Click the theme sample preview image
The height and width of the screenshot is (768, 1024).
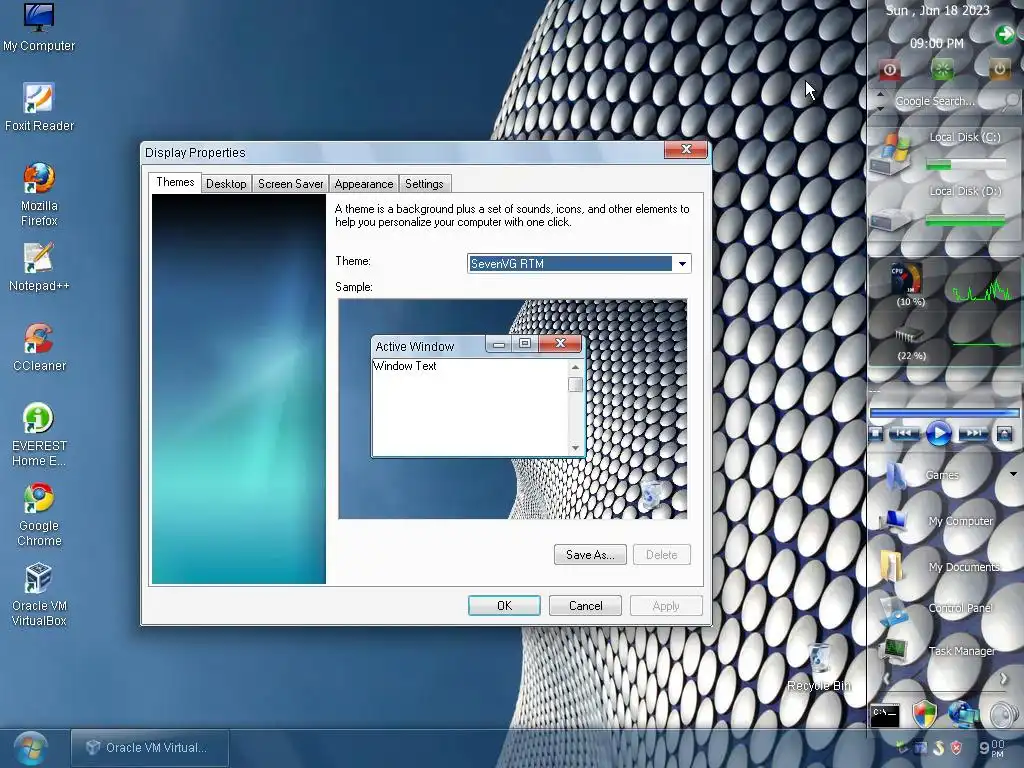point(513,409)
